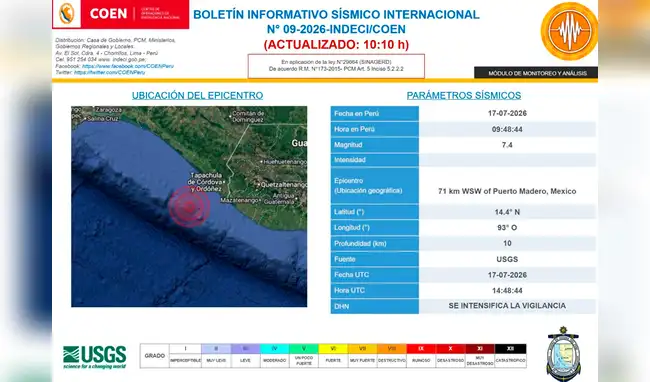Image resolution: width=650 pixels, height=382 pixels.
Task: Click the 'Intensidad' row label
Action: [350, 160]
